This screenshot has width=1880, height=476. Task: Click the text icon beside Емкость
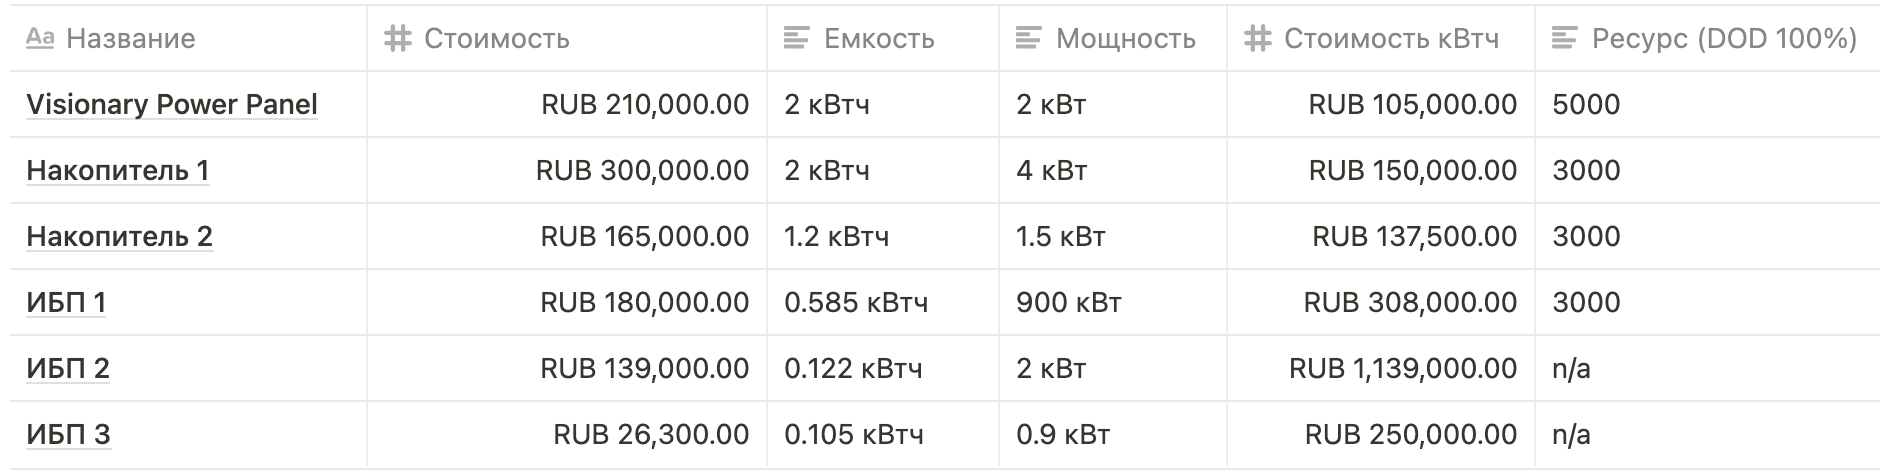[x=796, y=38]
